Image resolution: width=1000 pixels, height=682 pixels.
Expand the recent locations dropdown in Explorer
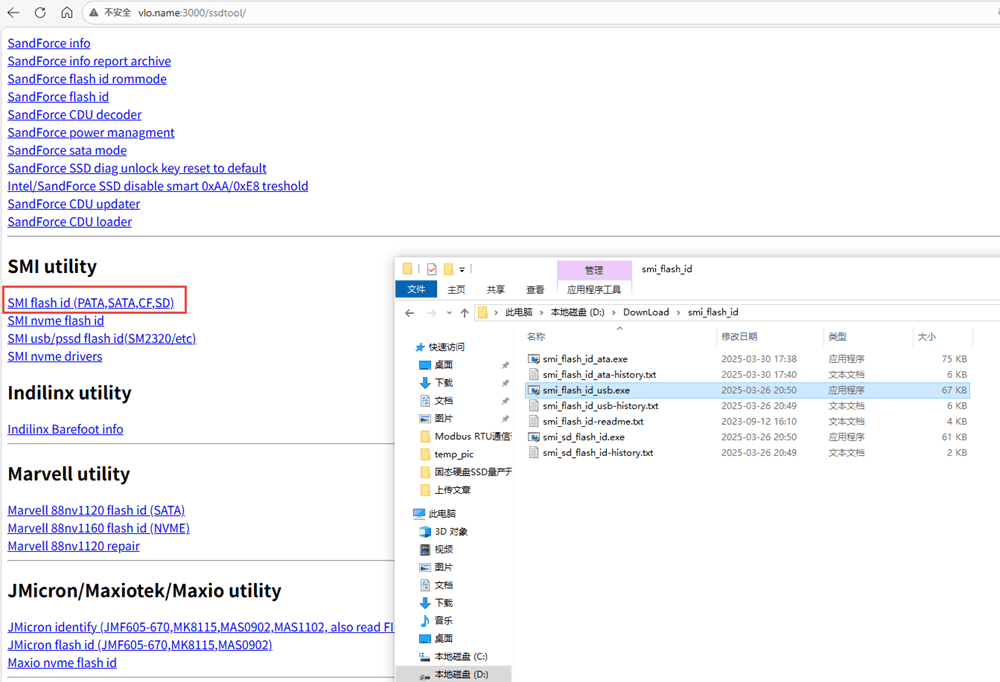click(x=446, y=313)
